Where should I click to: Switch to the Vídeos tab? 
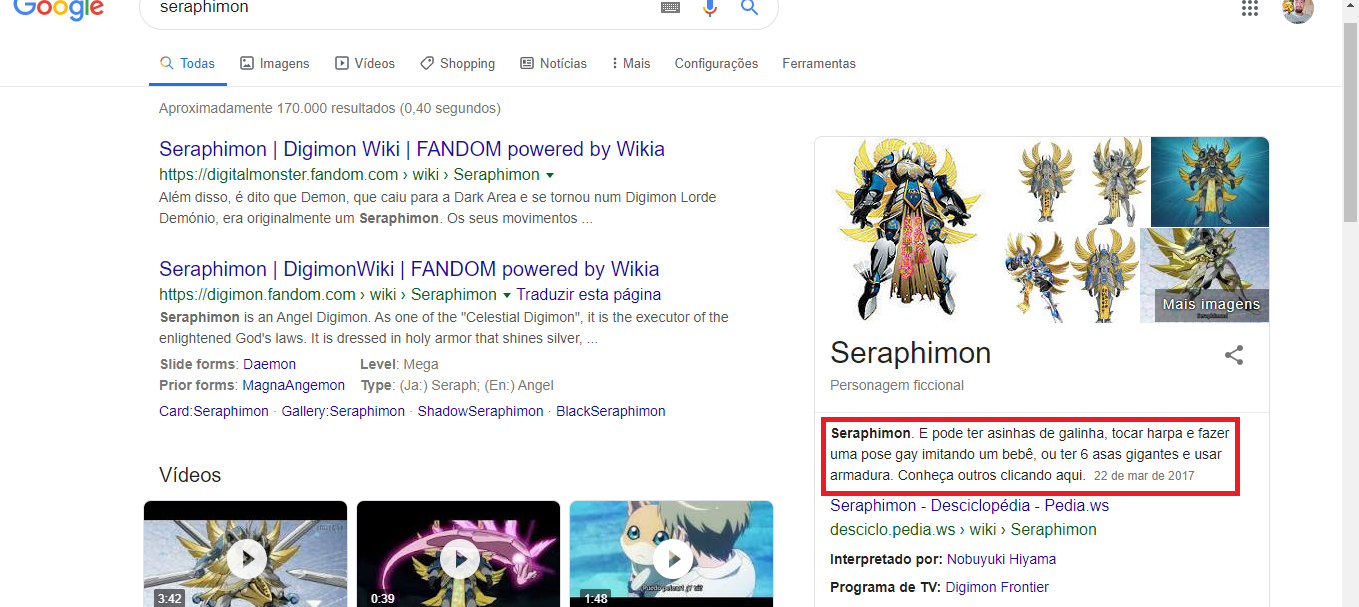365,63
